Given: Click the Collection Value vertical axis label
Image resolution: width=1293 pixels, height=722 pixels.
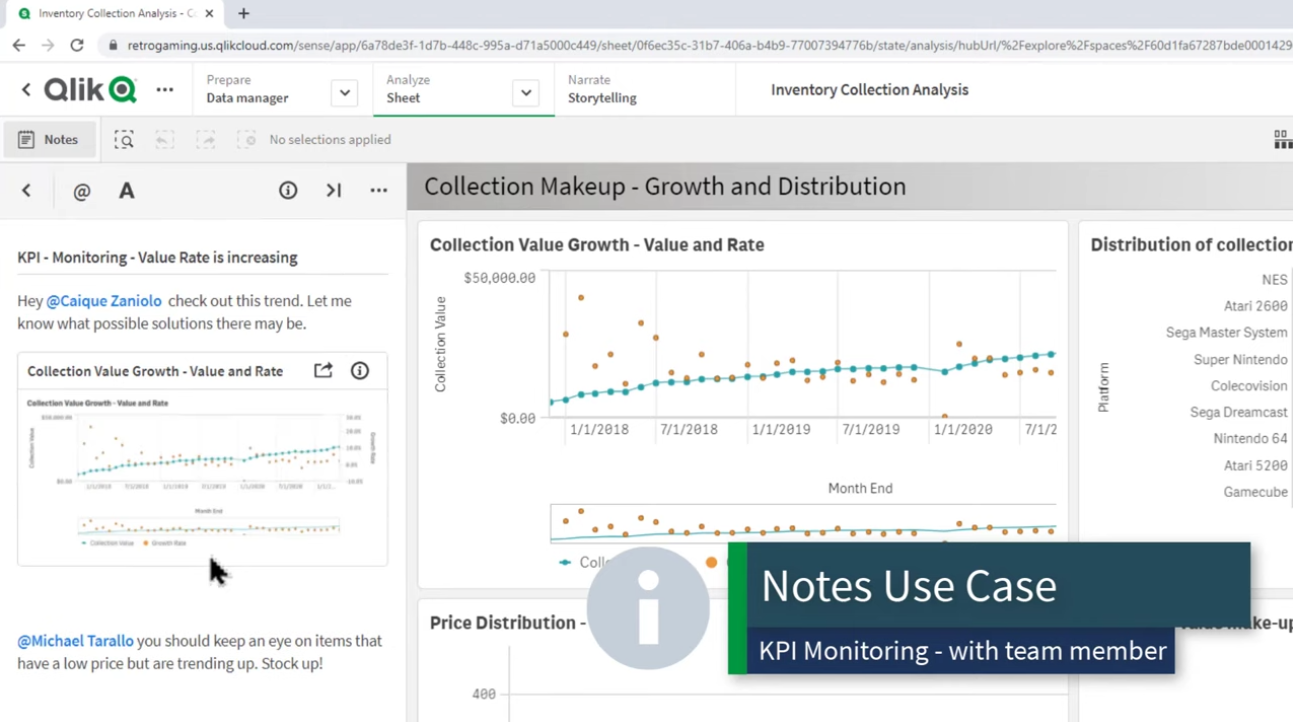Looking at the screenshot, I should pos(440,344).
